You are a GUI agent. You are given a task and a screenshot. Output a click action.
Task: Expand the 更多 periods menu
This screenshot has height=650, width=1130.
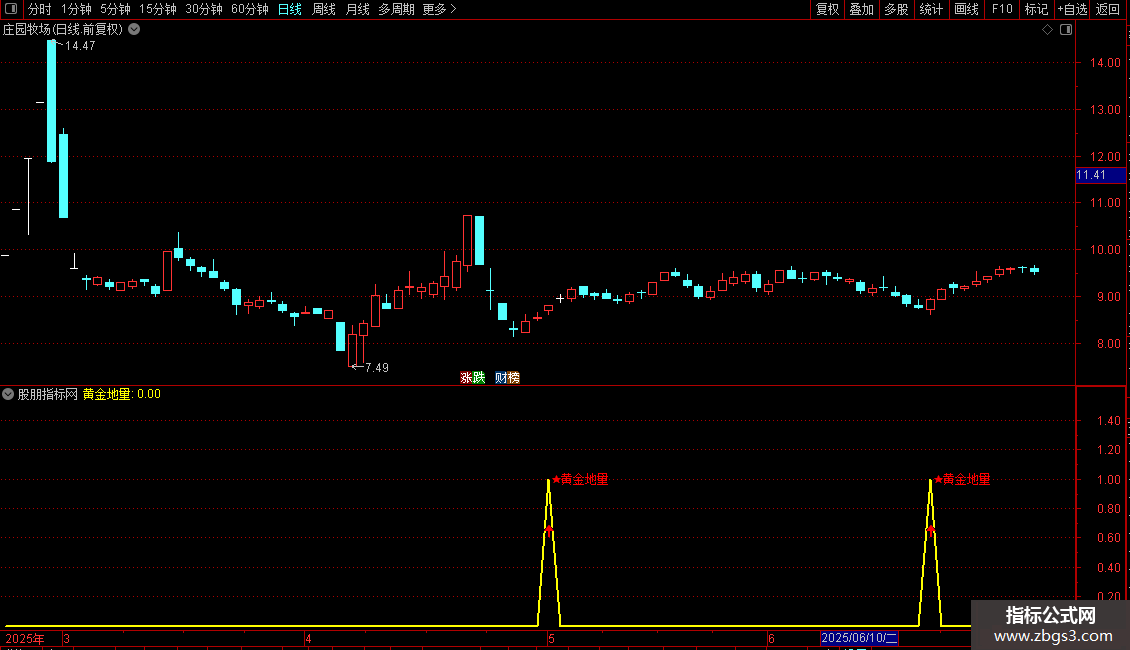tap(440, 9)
